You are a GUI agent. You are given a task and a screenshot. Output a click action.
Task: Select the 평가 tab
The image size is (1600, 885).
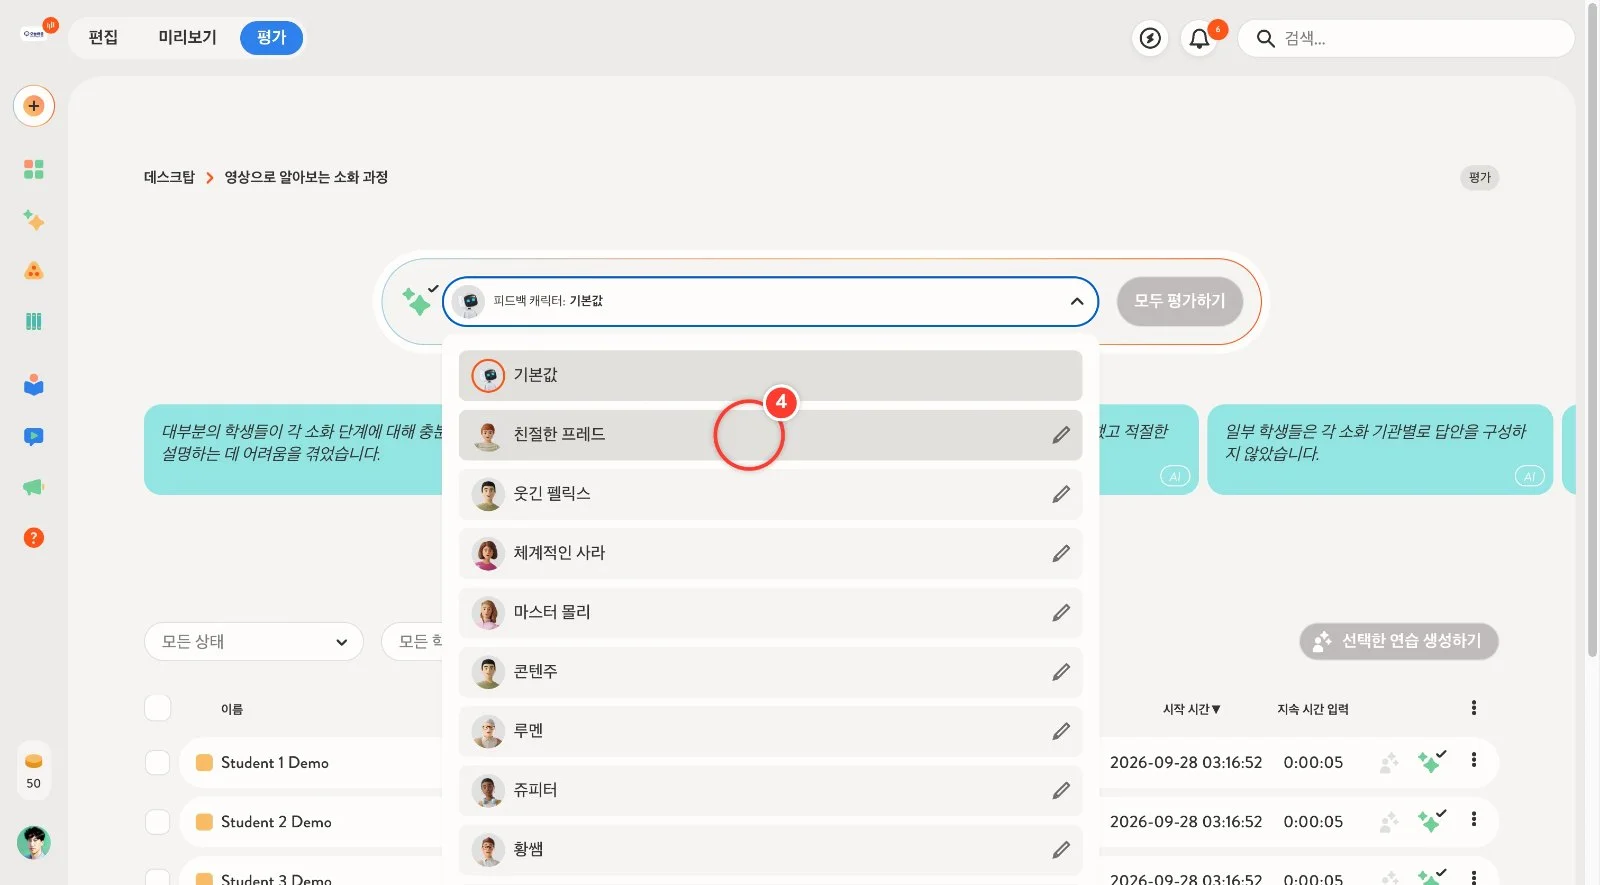point(271,38)
